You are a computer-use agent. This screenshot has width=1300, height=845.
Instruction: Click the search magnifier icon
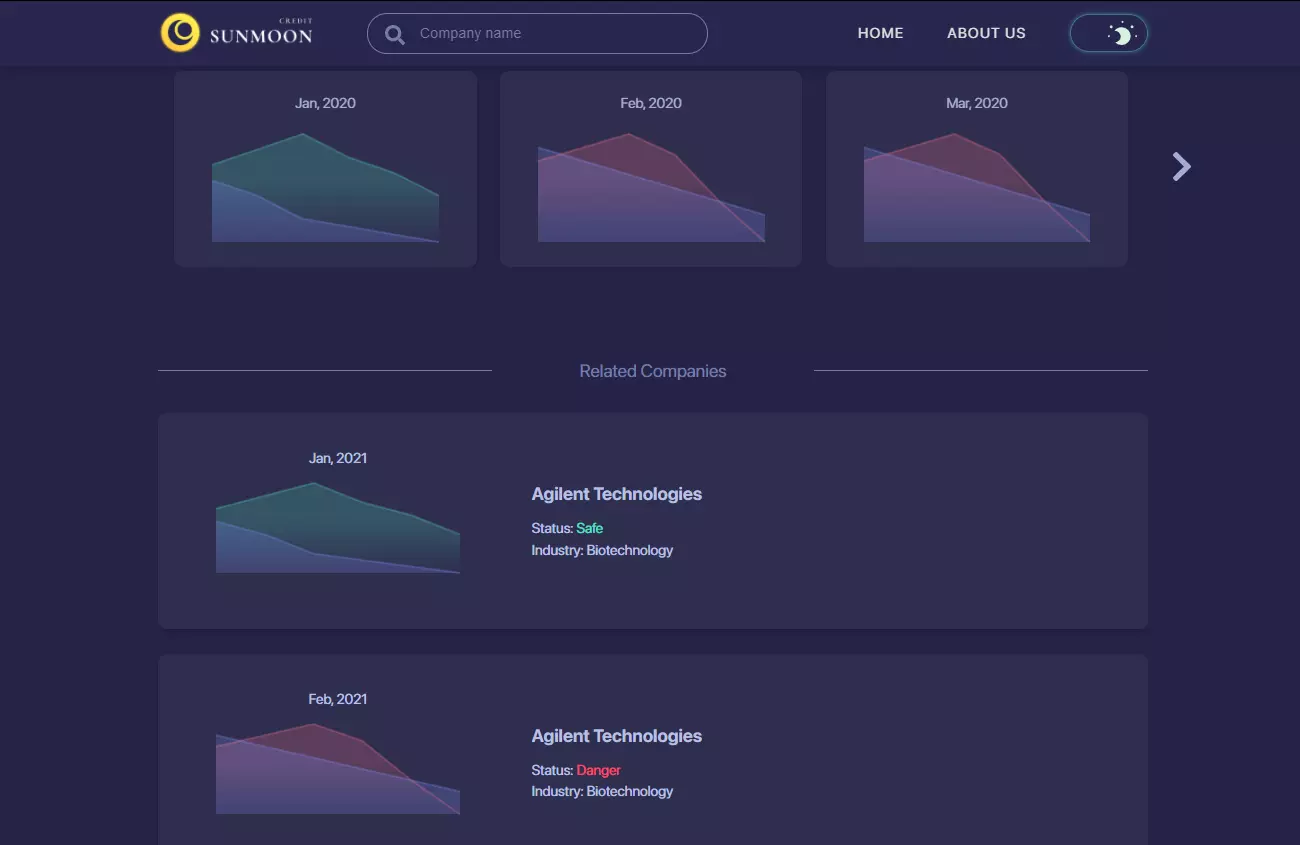395,35
